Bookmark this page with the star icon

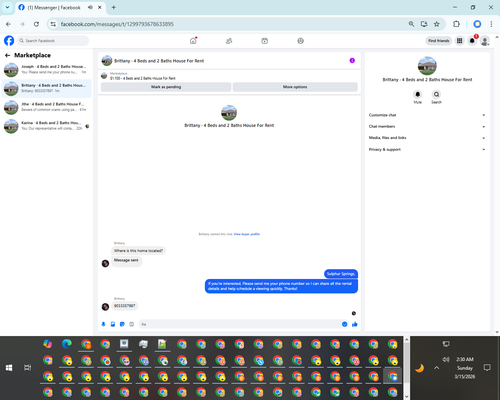(x=437, y=24)
